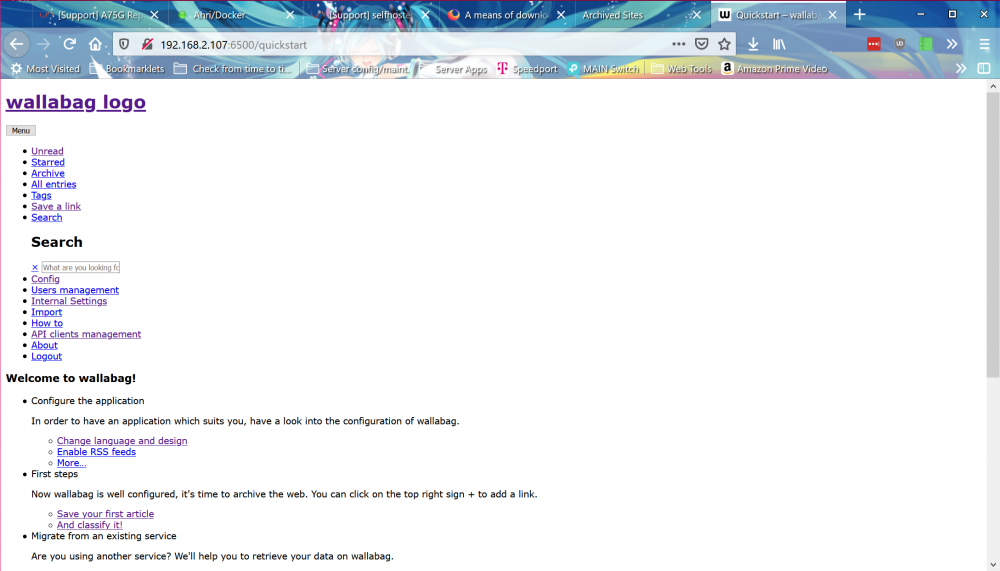Close the Ahri/Docker tab

[290, 15]
